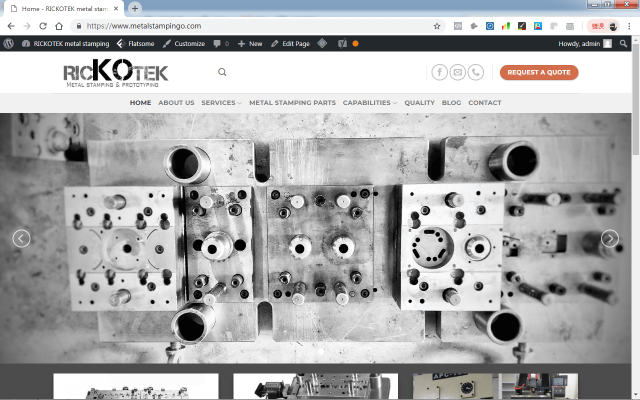Expand the CAPABILITIES dropdown menu
This screenshot has width=640, height=400.
pyautogui.click(x=370, y=102)
